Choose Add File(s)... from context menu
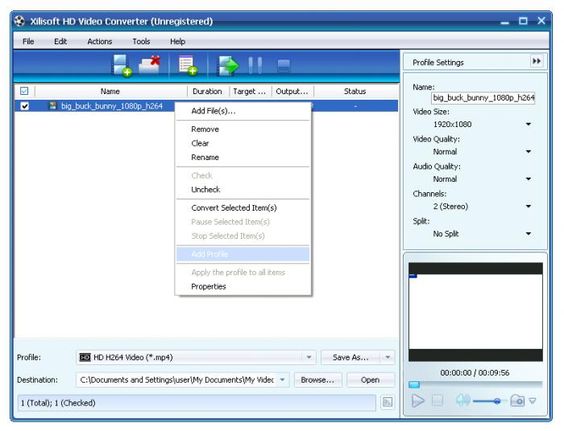This screenshot has height=431, width=564. tap(243, 111)
